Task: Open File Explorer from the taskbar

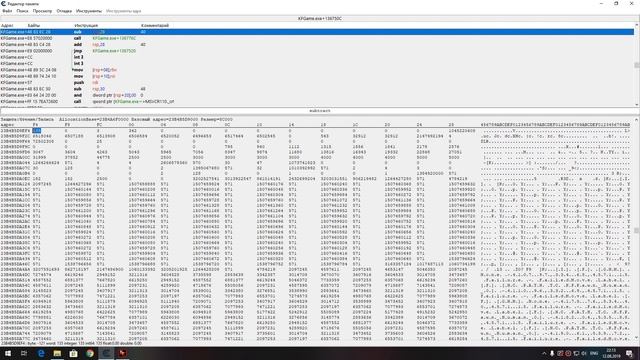Action: [57, 353]
